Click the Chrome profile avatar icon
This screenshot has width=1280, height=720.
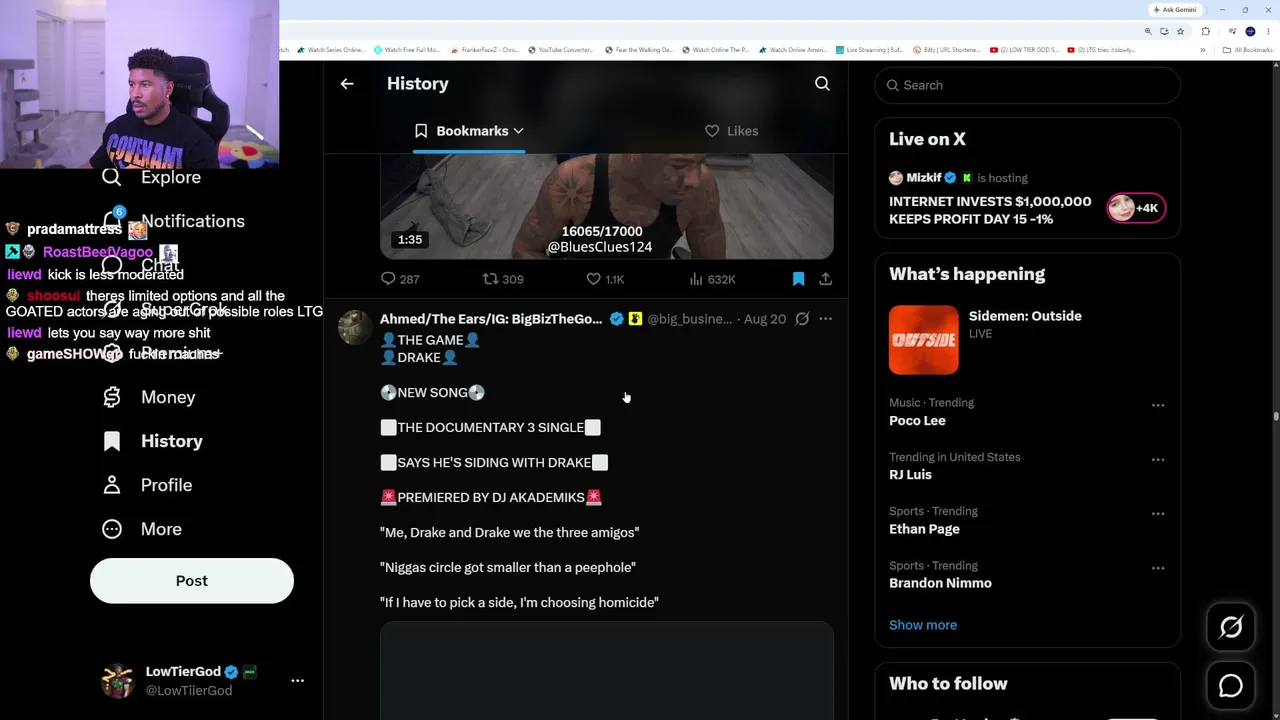pos(1251,31)
